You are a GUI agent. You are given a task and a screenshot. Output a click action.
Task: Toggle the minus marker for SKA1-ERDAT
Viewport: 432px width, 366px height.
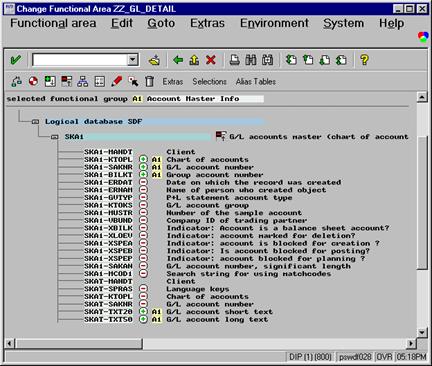143,182
